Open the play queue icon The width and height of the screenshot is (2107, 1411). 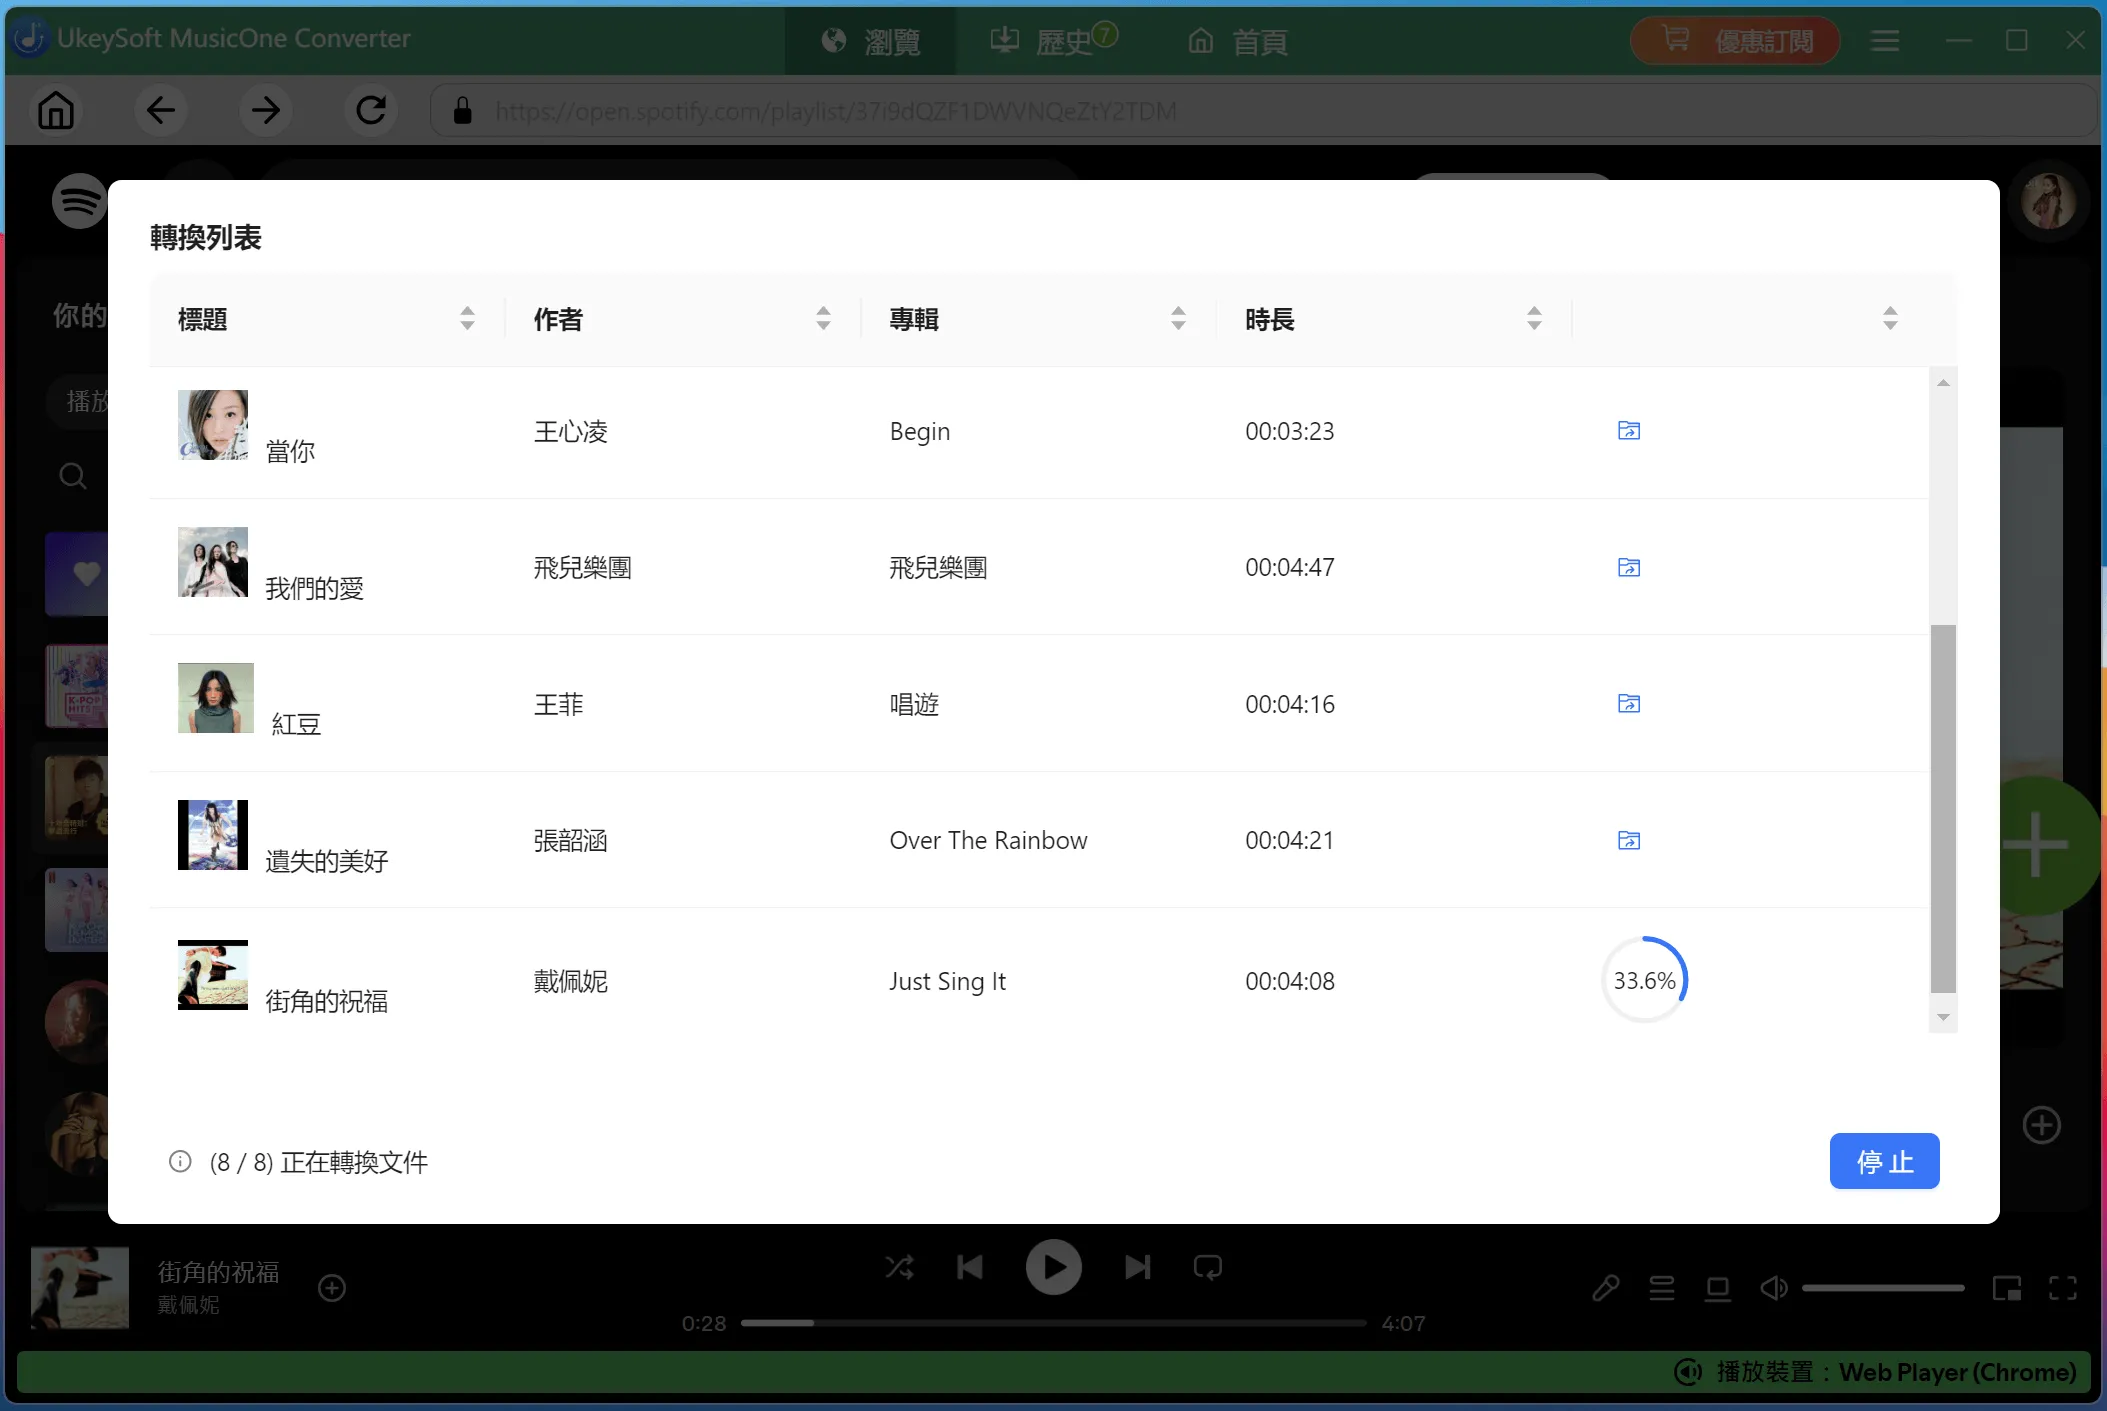1662,1288
